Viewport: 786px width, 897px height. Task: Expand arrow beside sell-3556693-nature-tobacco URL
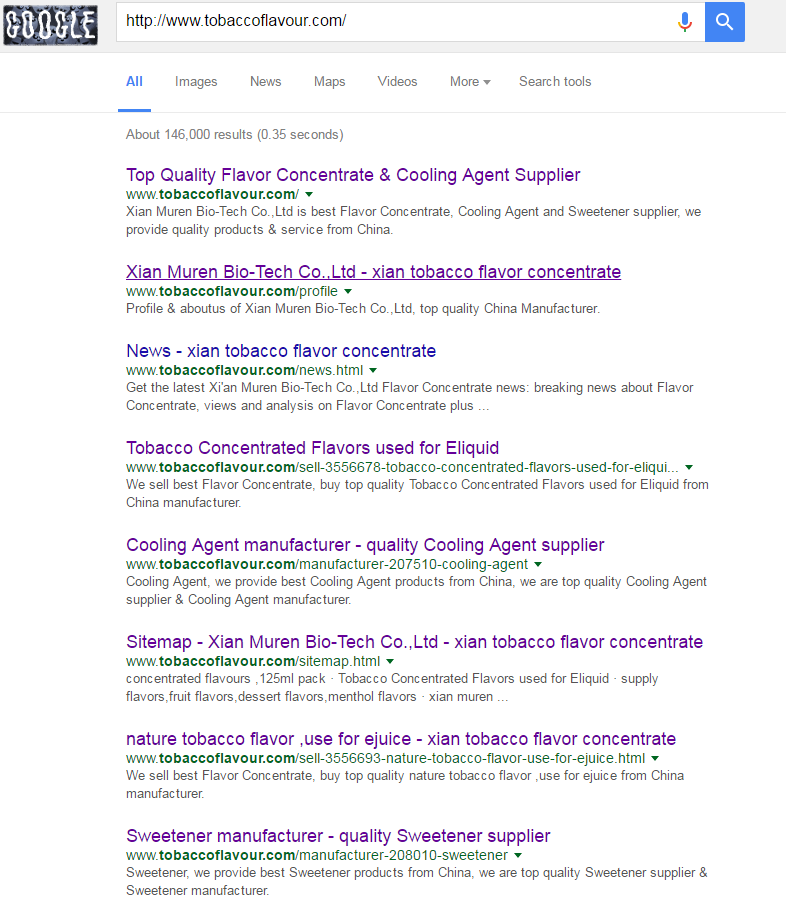[x=655, y=758]
